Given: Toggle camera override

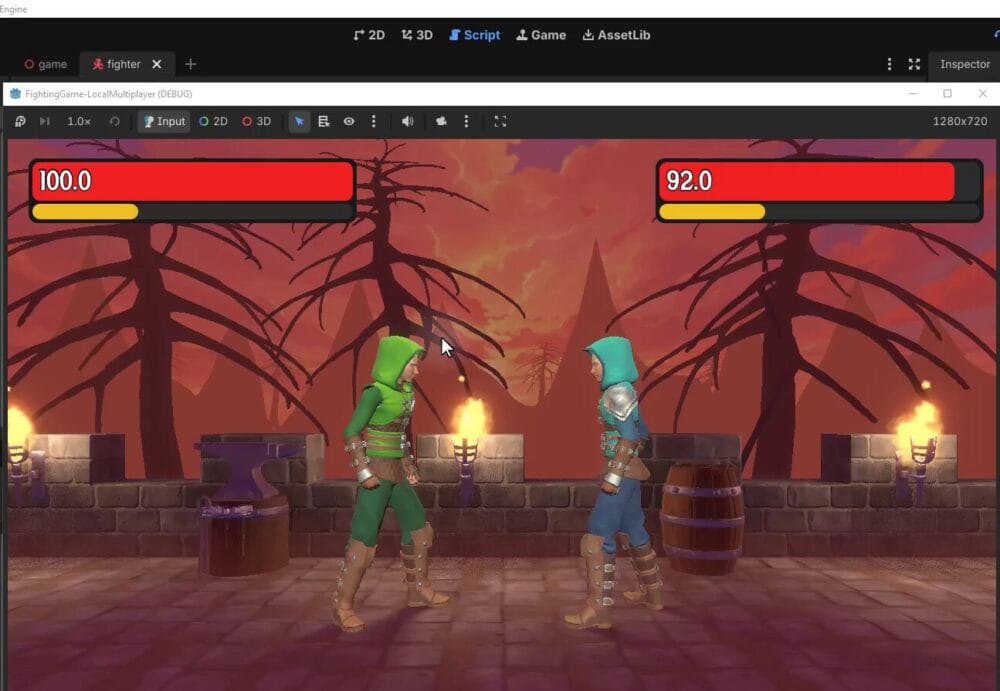Looking at the screenshot, I should click(x=441, y=121).
